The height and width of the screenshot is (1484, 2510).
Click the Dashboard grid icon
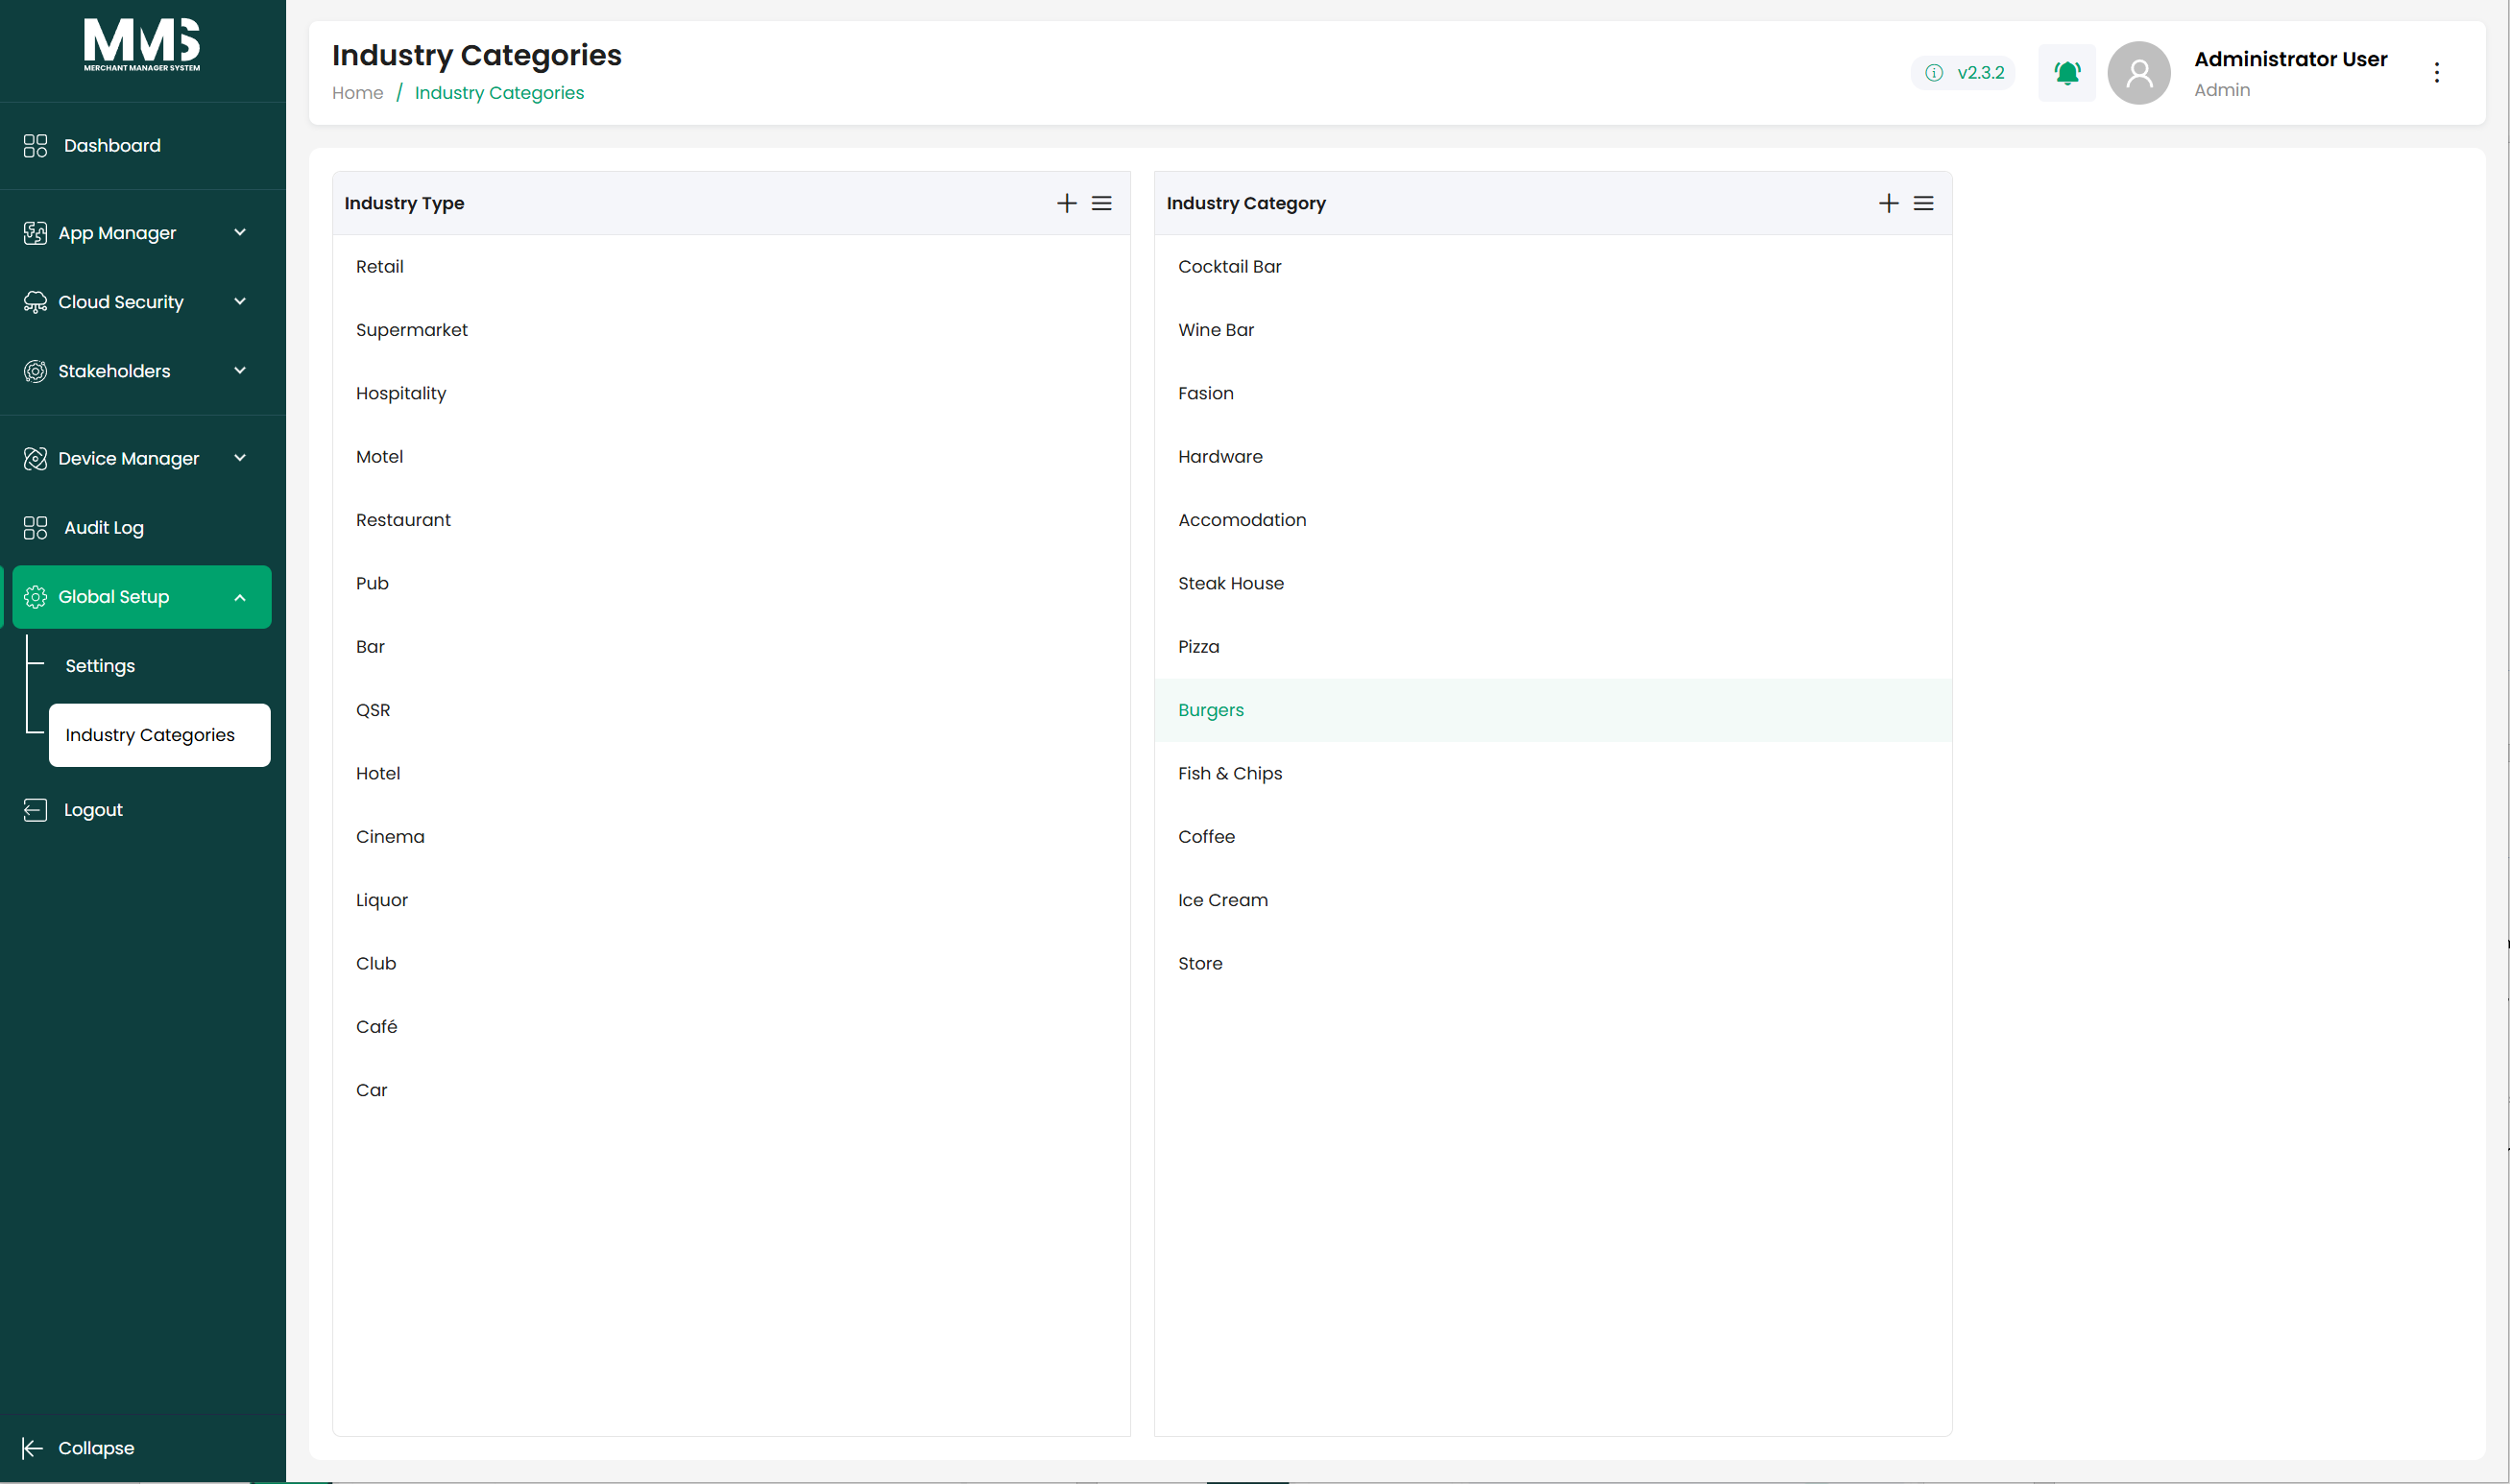(x=35, y=146)
